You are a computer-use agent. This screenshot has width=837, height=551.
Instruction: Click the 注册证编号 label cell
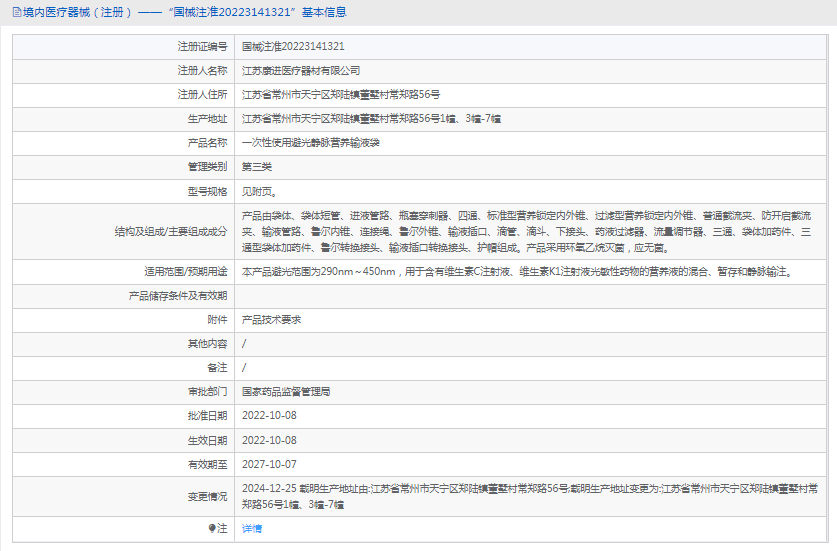(x=124, y=47)
